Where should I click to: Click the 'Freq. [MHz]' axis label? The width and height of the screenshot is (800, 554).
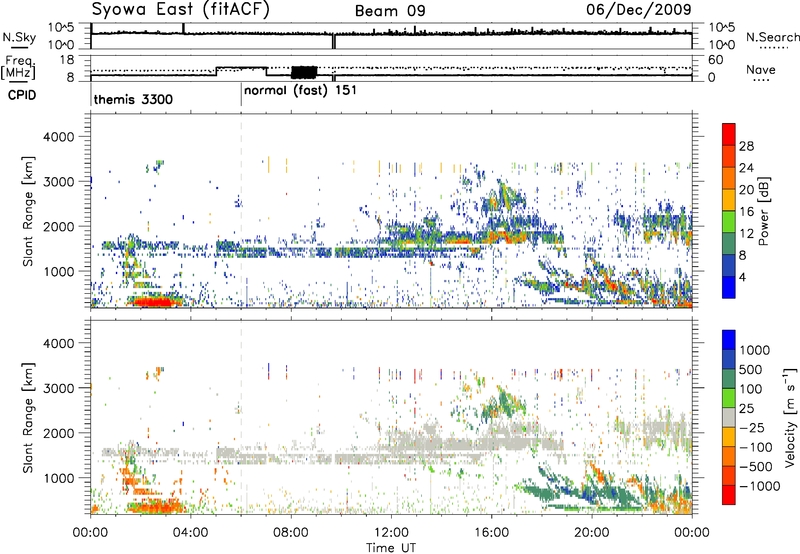[19, 67]
